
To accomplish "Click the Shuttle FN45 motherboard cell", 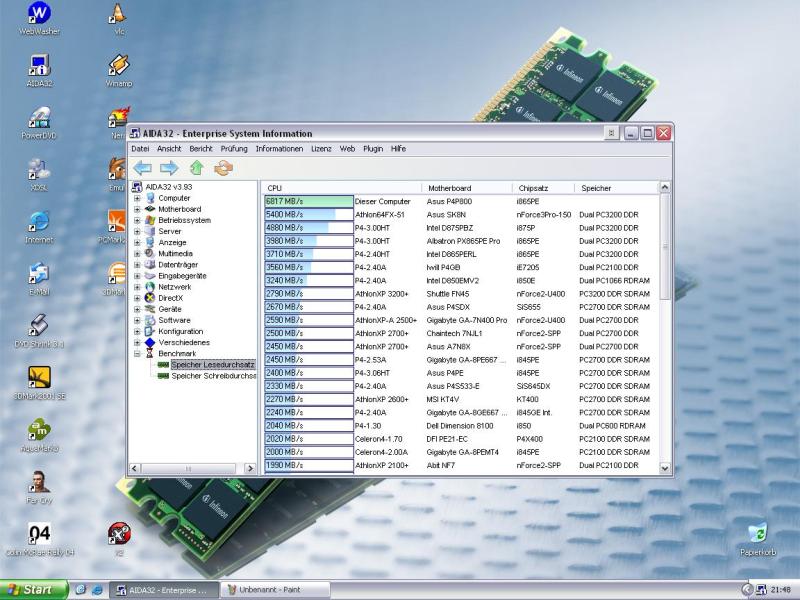I will pyautogui.click(x=447, y=294).
